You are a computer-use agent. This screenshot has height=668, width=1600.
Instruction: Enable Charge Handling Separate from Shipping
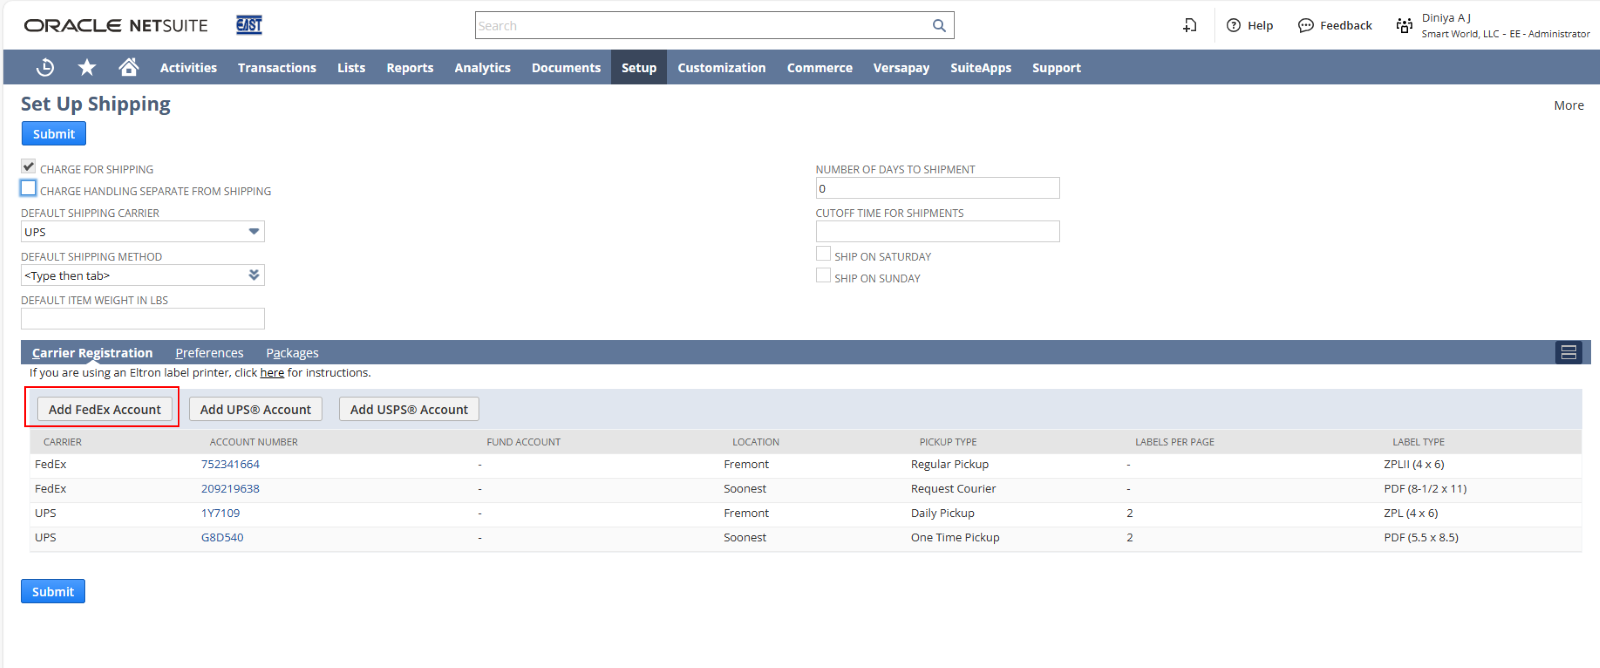(x=29, y=188)
